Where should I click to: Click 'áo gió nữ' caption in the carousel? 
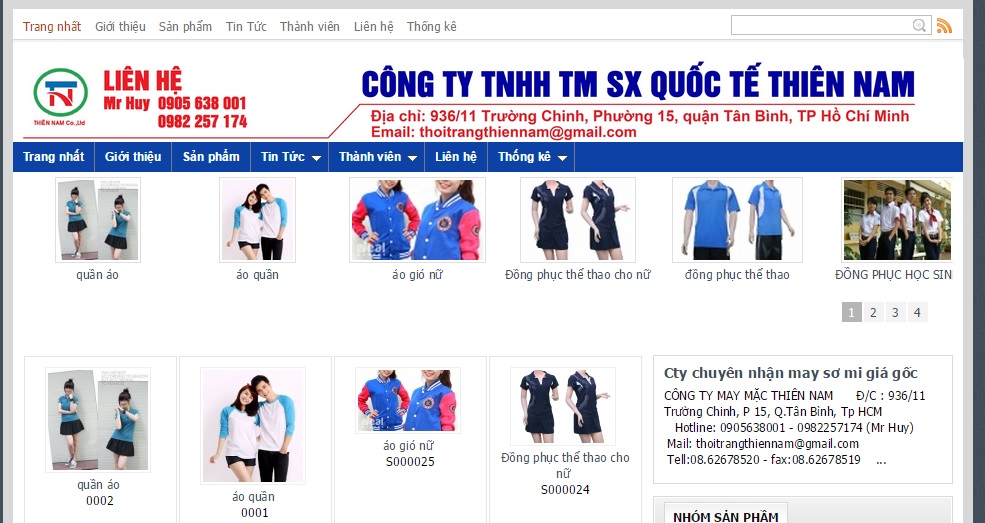[x=417, y=275]
